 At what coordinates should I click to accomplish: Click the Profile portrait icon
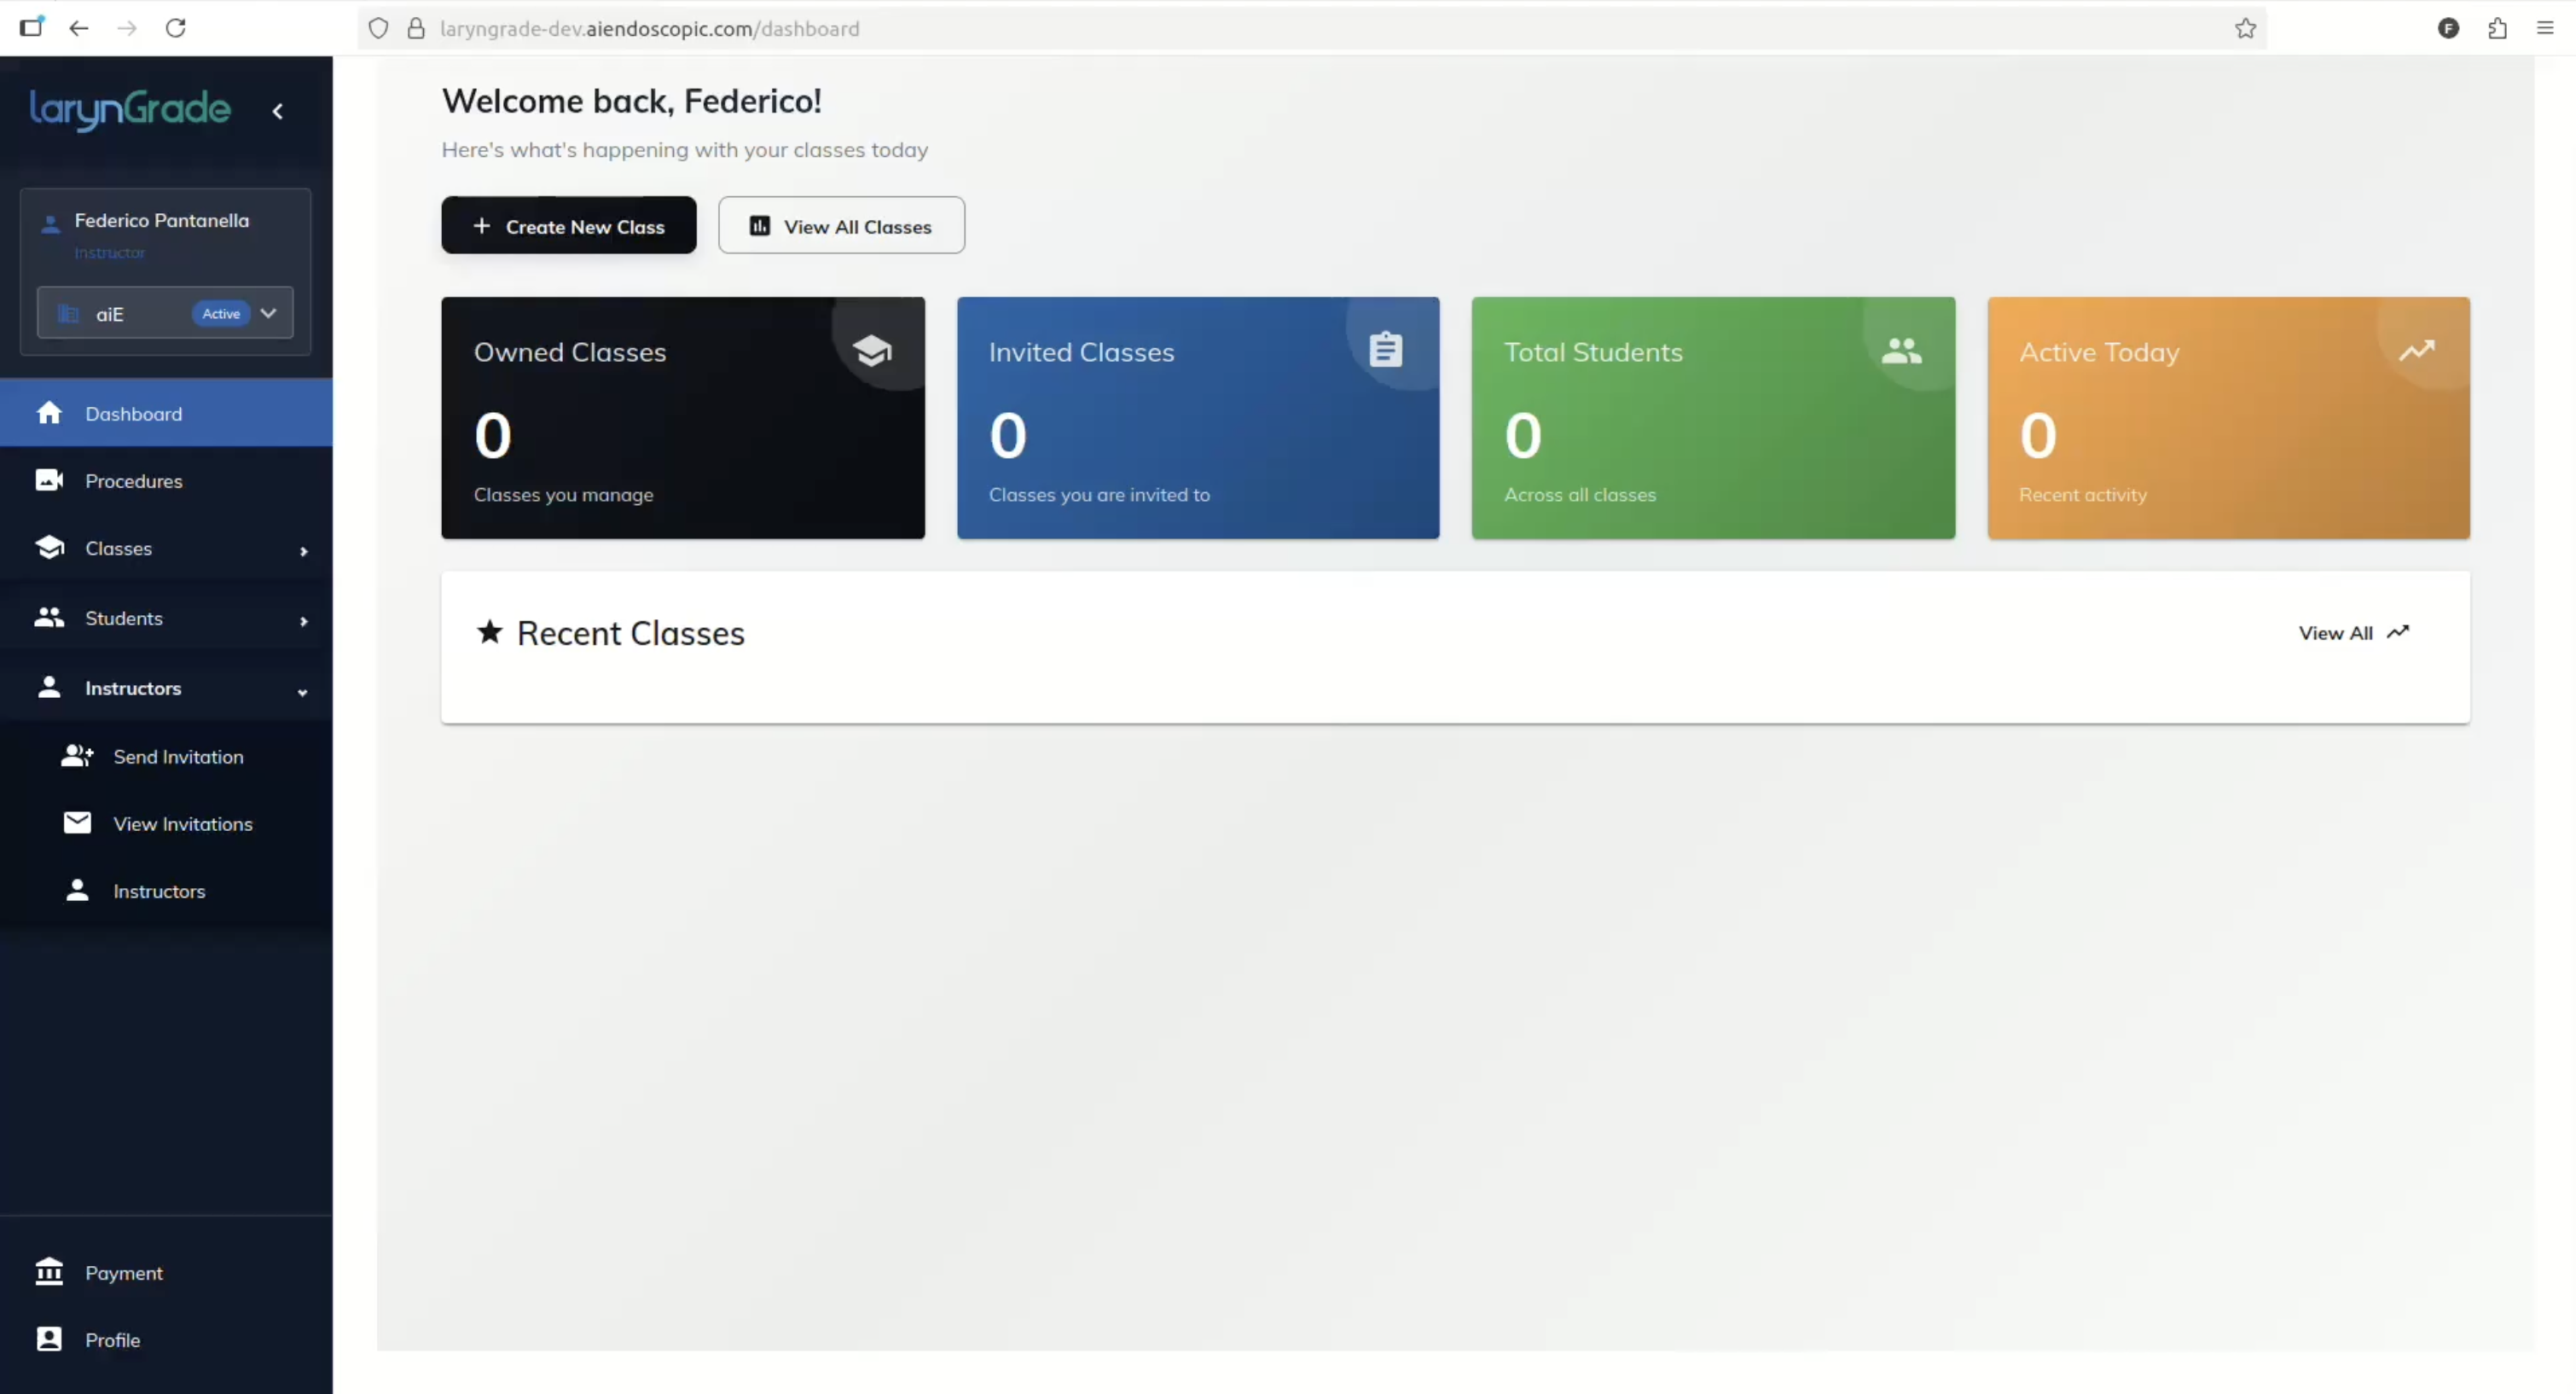tap(49, 1339)
